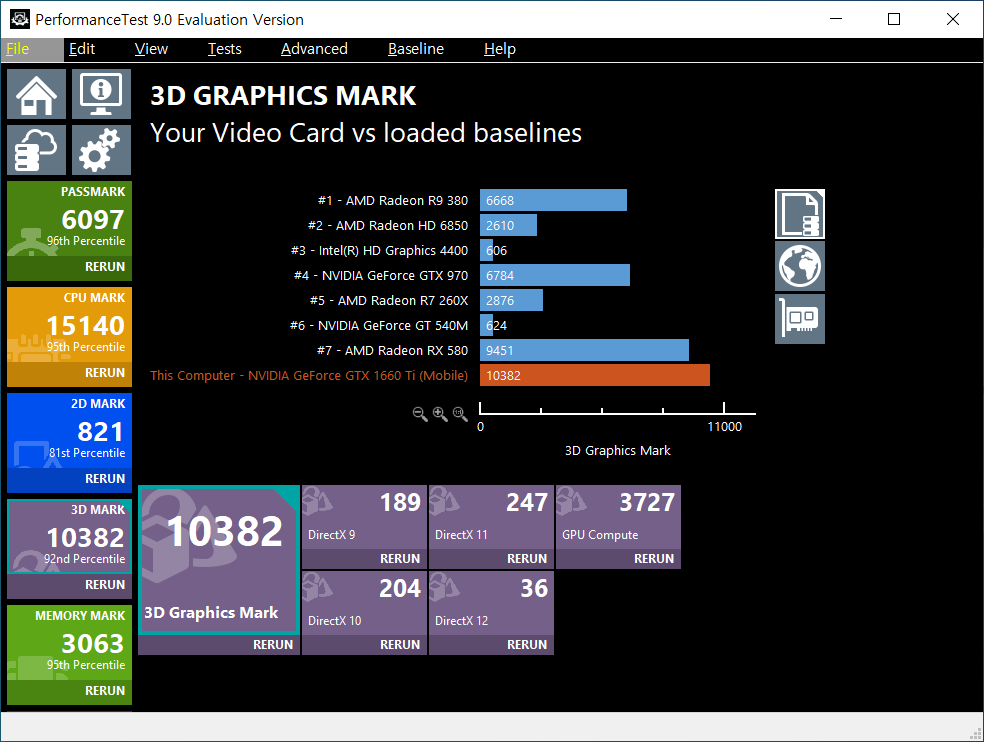Click the Intel HD Graphics 4400 bar
This screenshot has height=742, width=984.
click(486, 250)
